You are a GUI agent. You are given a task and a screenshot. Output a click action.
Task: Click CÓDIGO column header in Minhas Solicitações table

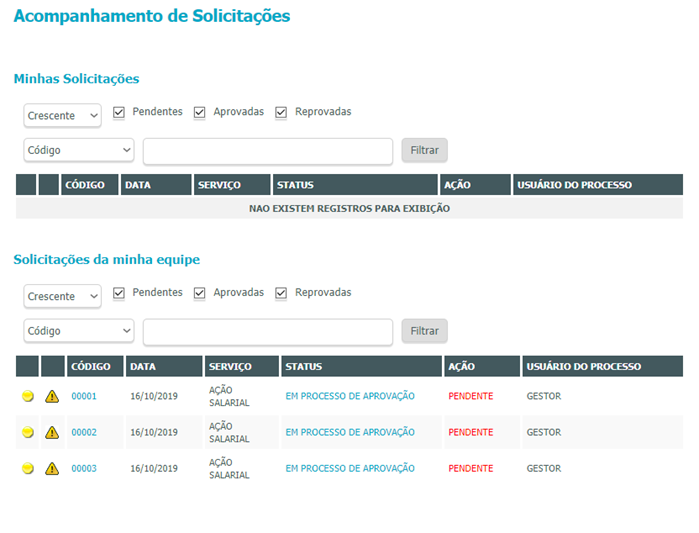click(x=90, y=184)
